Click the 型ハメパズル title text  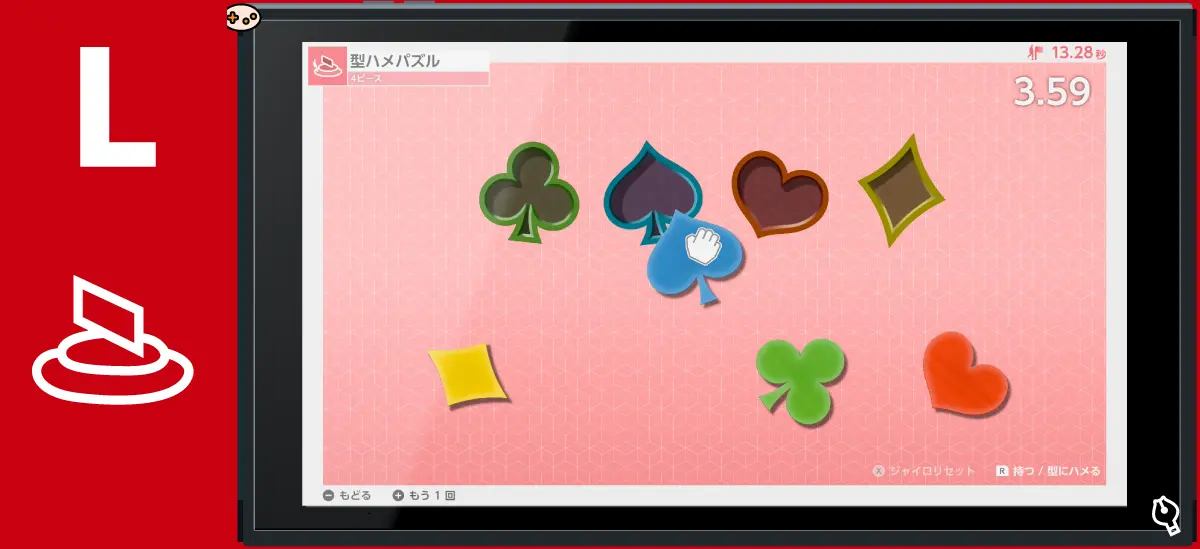coord(395,61)
